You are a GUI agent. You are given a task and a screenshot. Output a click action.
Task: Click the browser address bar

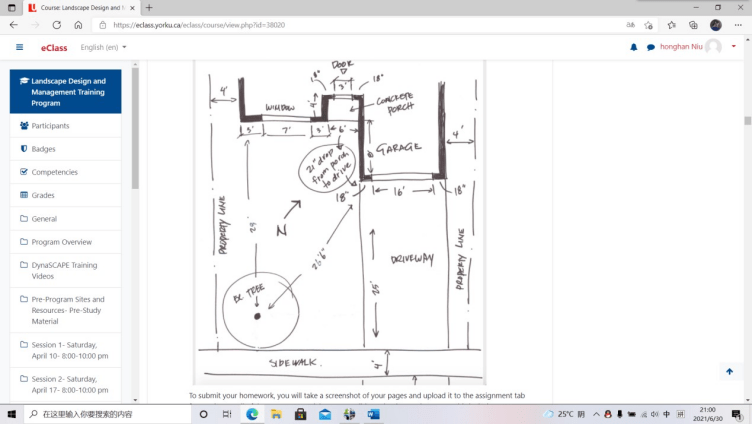[x=350, y=25]
